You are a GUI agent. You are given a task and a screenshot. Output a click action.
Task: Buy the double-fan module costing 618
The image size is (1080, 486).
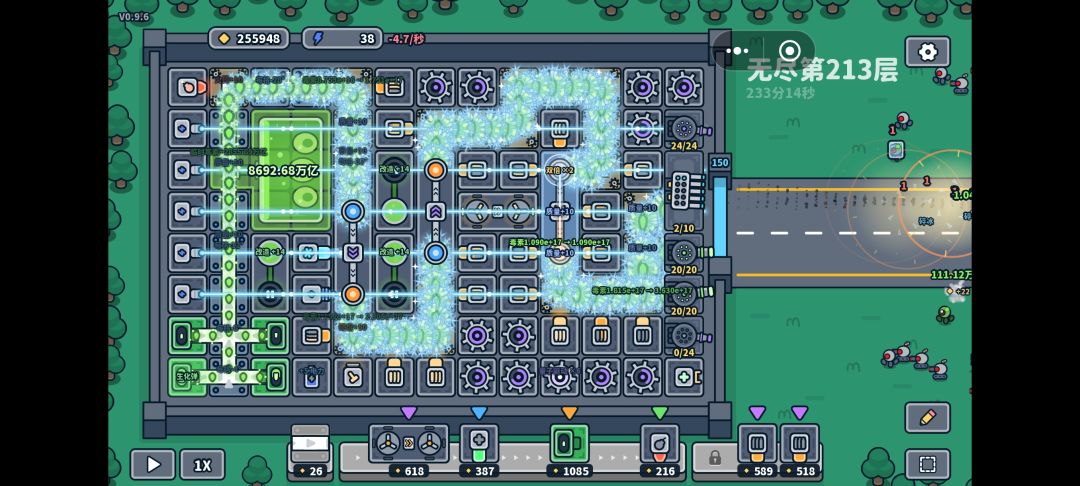pos(408,443)
